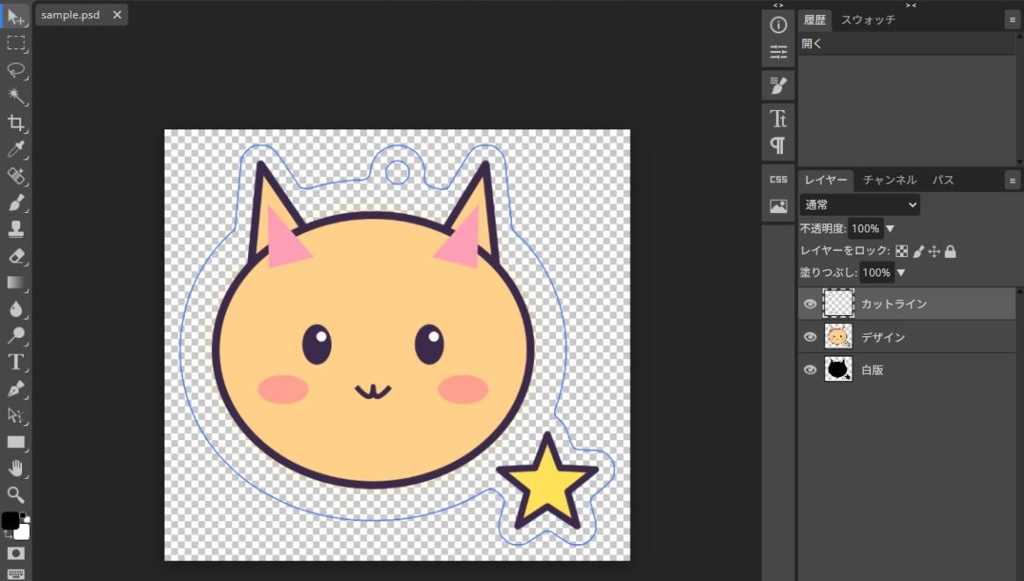Screen dimensions: 1024x581
Task: Select the Path Selection tool
Action: [x=16, y=415]
